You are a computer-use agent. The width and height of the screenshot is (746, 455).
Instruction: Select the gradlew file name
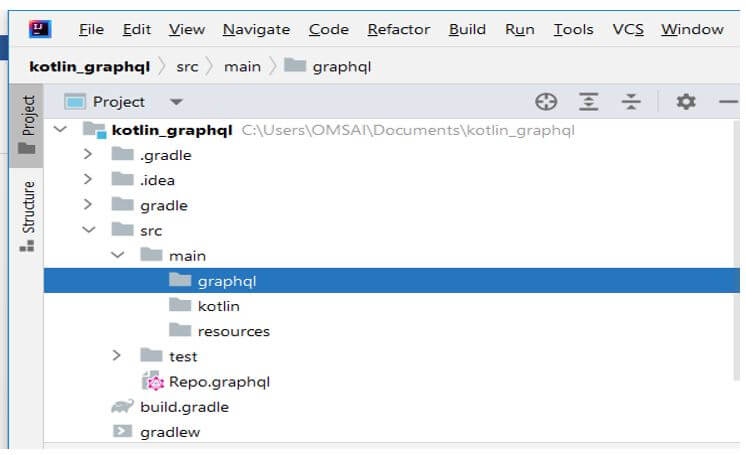(x=170, y=432)
